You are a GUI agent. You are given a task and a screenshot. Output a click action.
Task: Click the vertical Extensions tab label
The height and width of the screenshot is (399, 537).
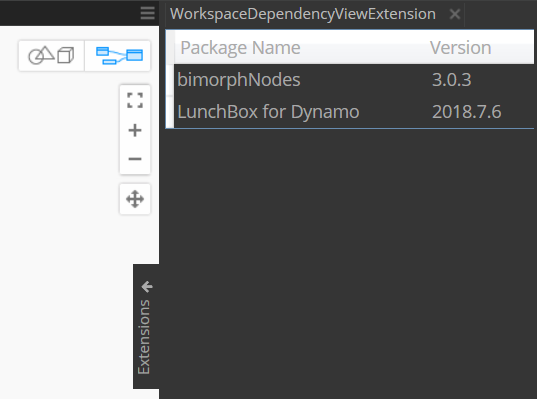pyautogui.click(x=143, y=337)
